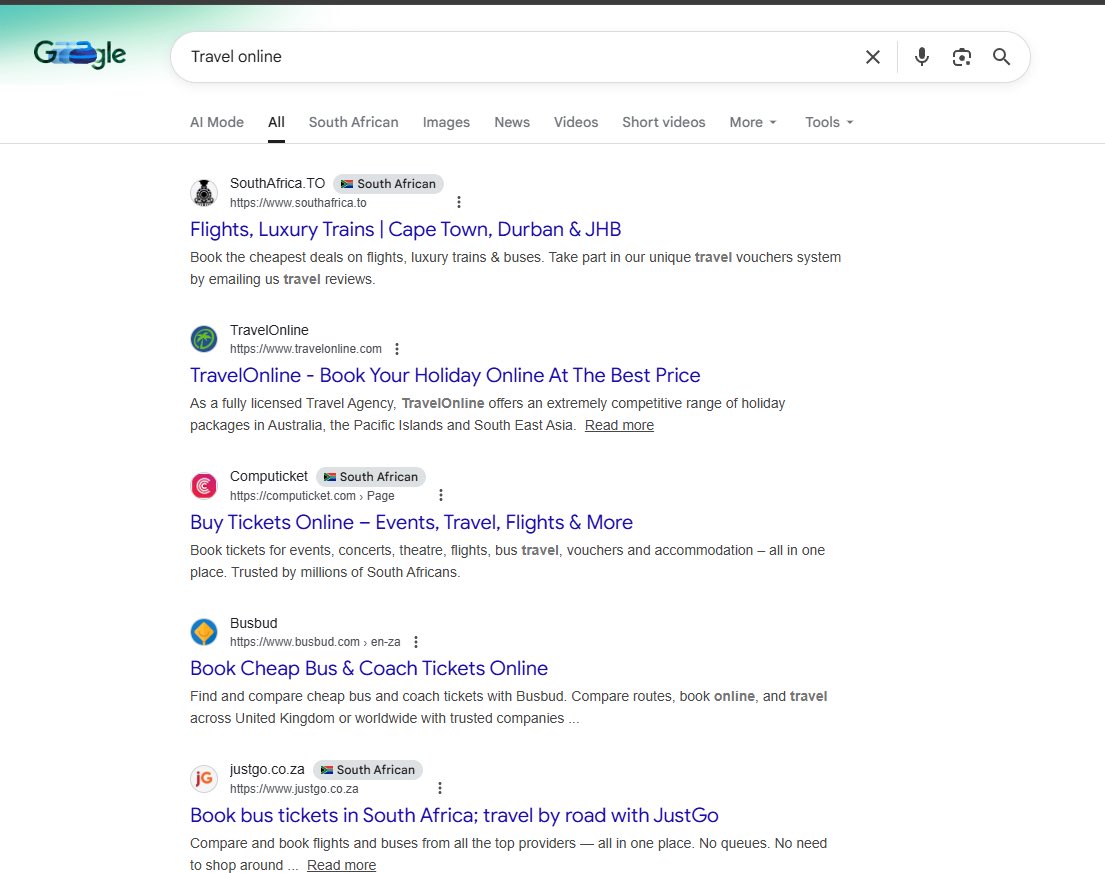Open more options for Computicket result
Screen dimensions: 1105x873
441,495
